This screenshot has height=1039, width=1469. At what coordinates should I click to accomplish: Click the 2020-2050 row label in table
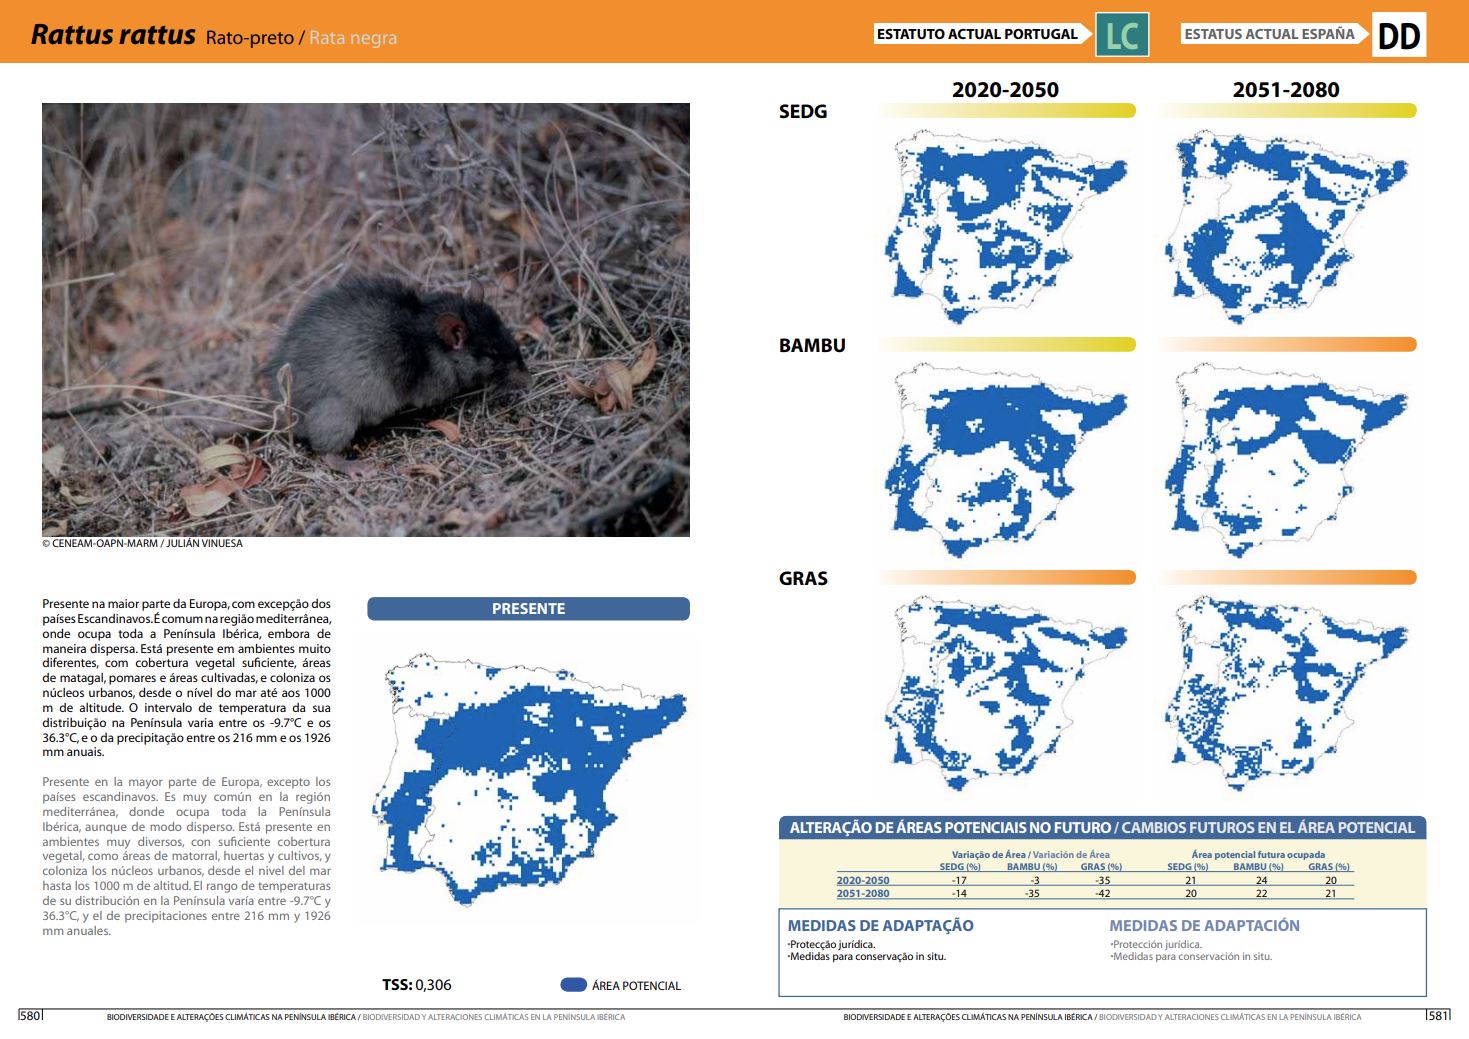tap(862, 881)
